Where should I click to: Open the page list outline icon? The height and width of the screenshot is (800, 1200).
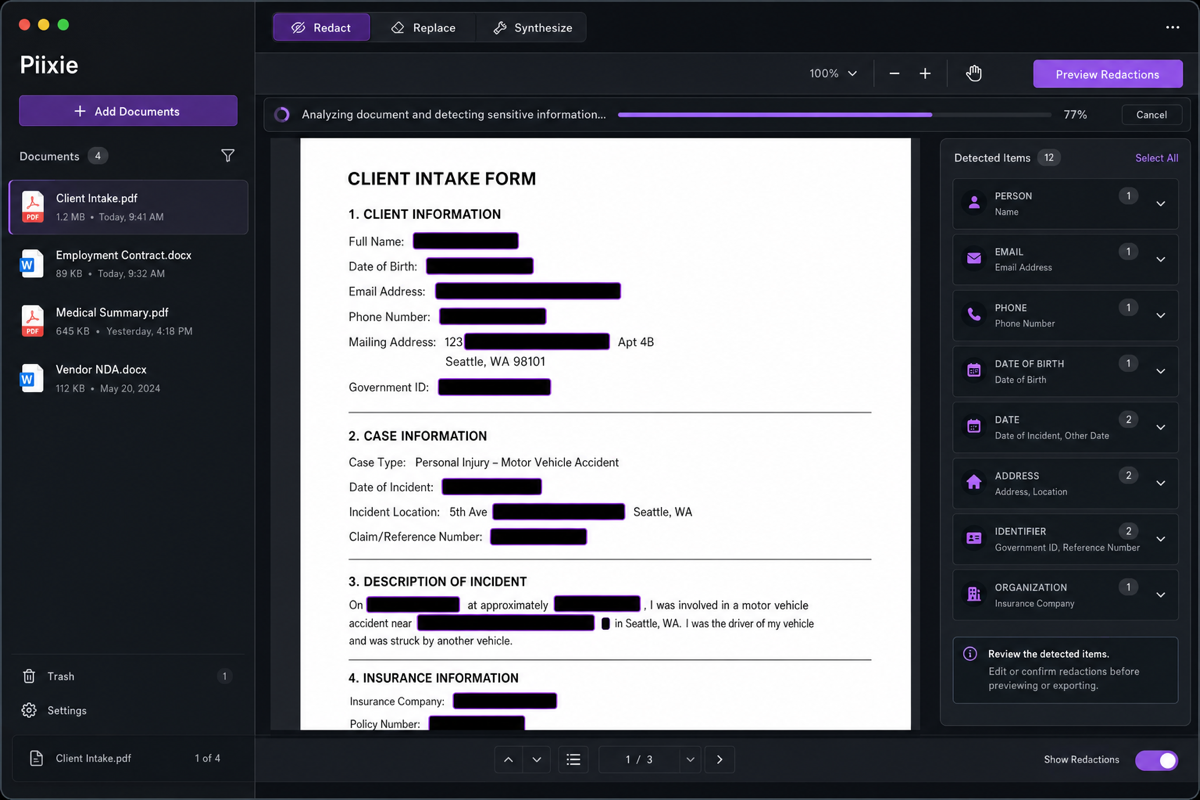[x=573, y=760]
